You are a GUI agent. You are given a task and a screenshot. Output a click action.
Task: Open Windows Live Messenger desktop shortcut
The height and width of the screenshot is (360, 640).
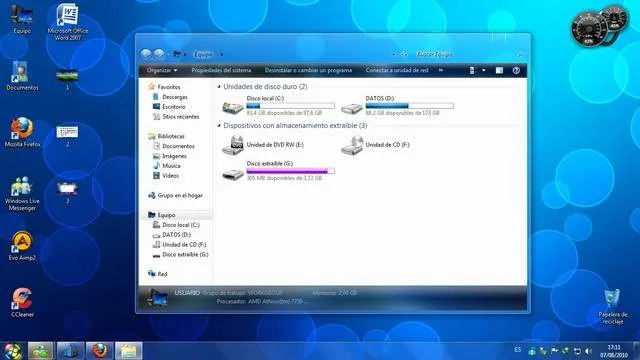[22, 193]
